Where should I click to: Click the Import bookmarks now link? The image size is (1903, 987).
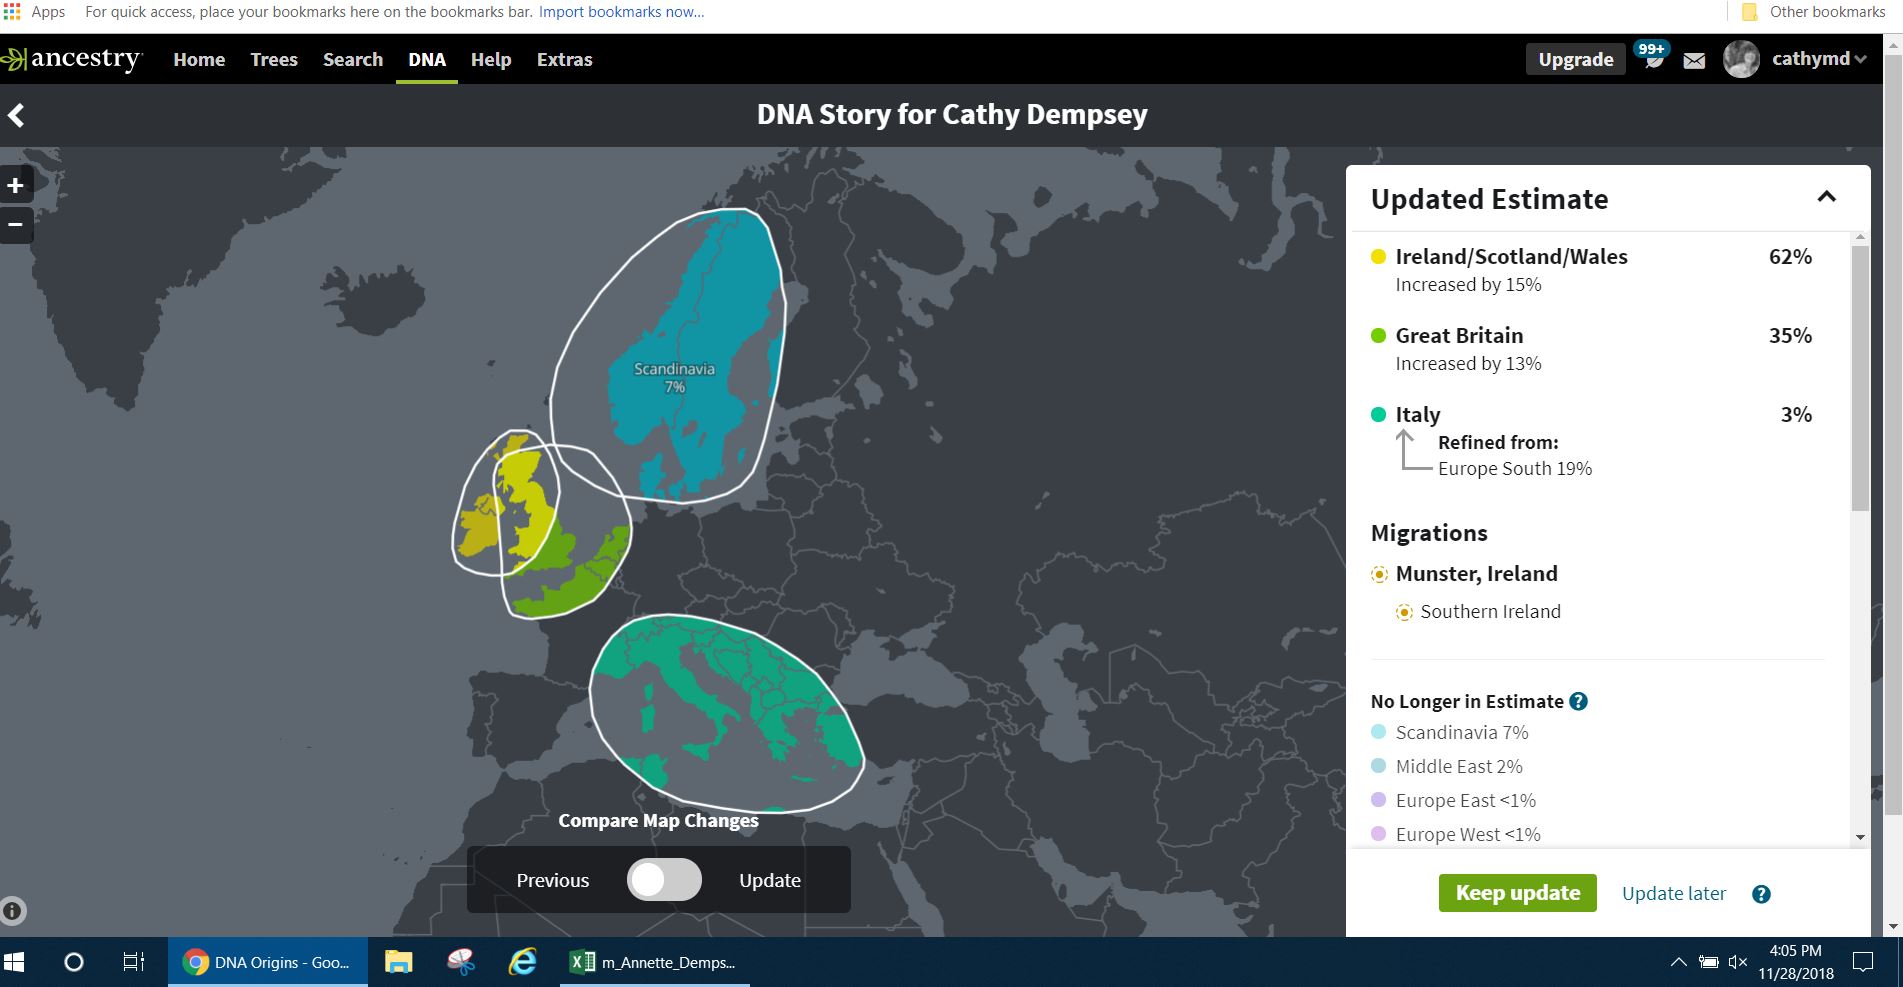(620, 11)
